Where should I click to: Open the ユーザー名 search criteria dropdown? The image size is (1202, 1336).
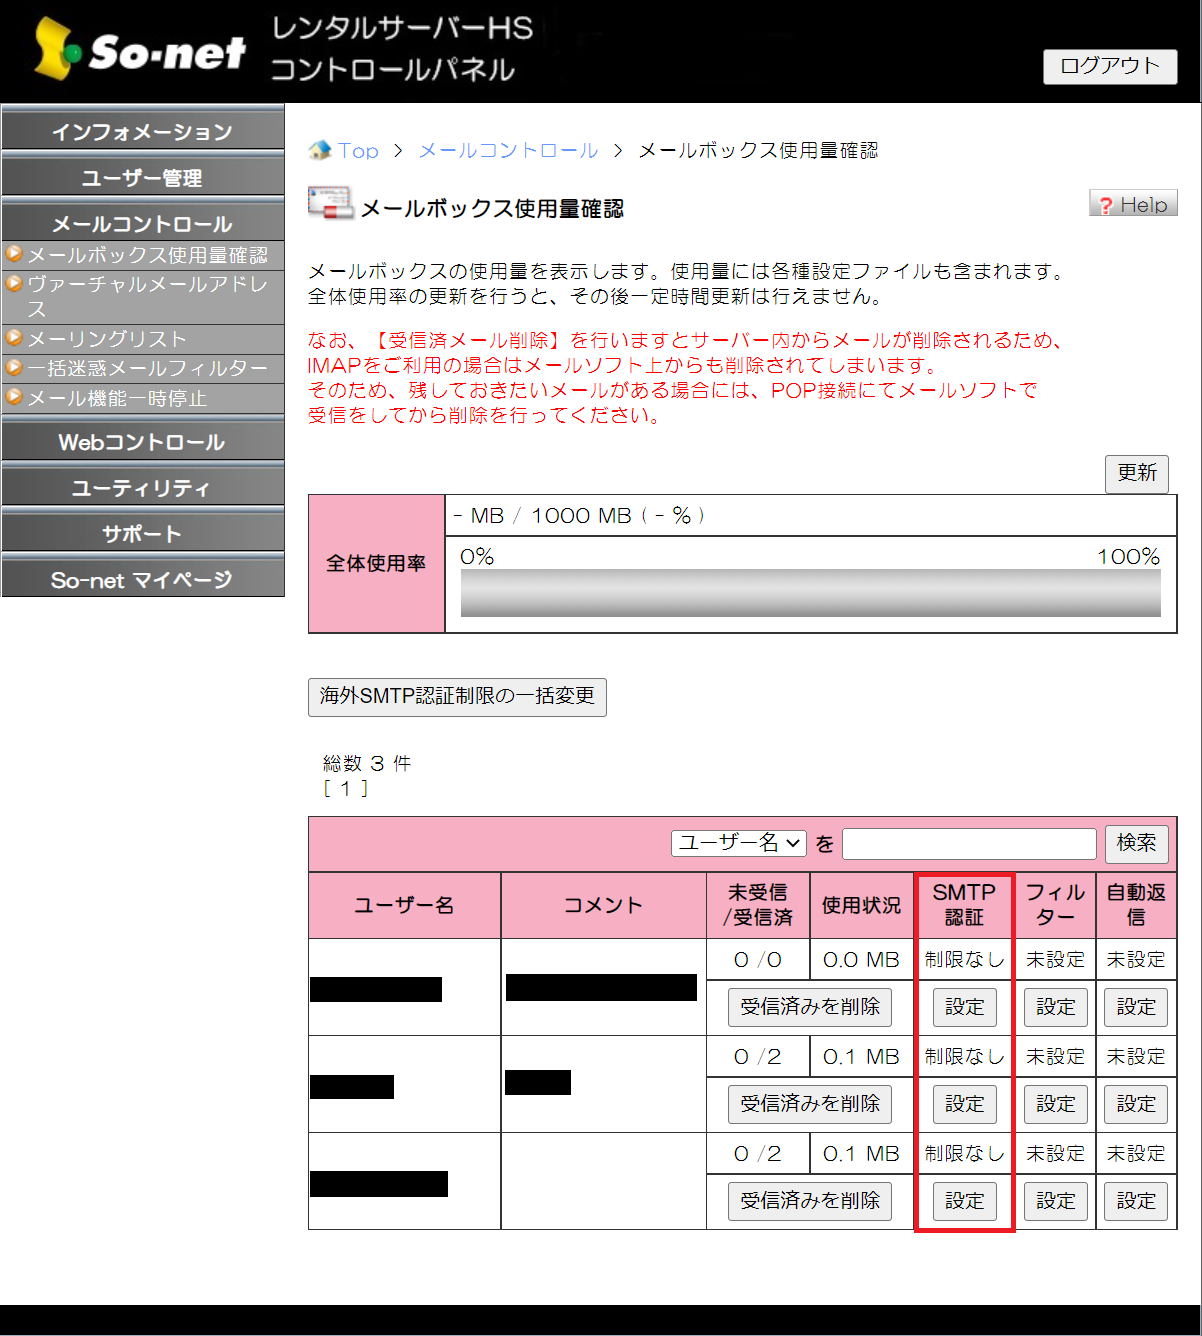coord(739,843)
